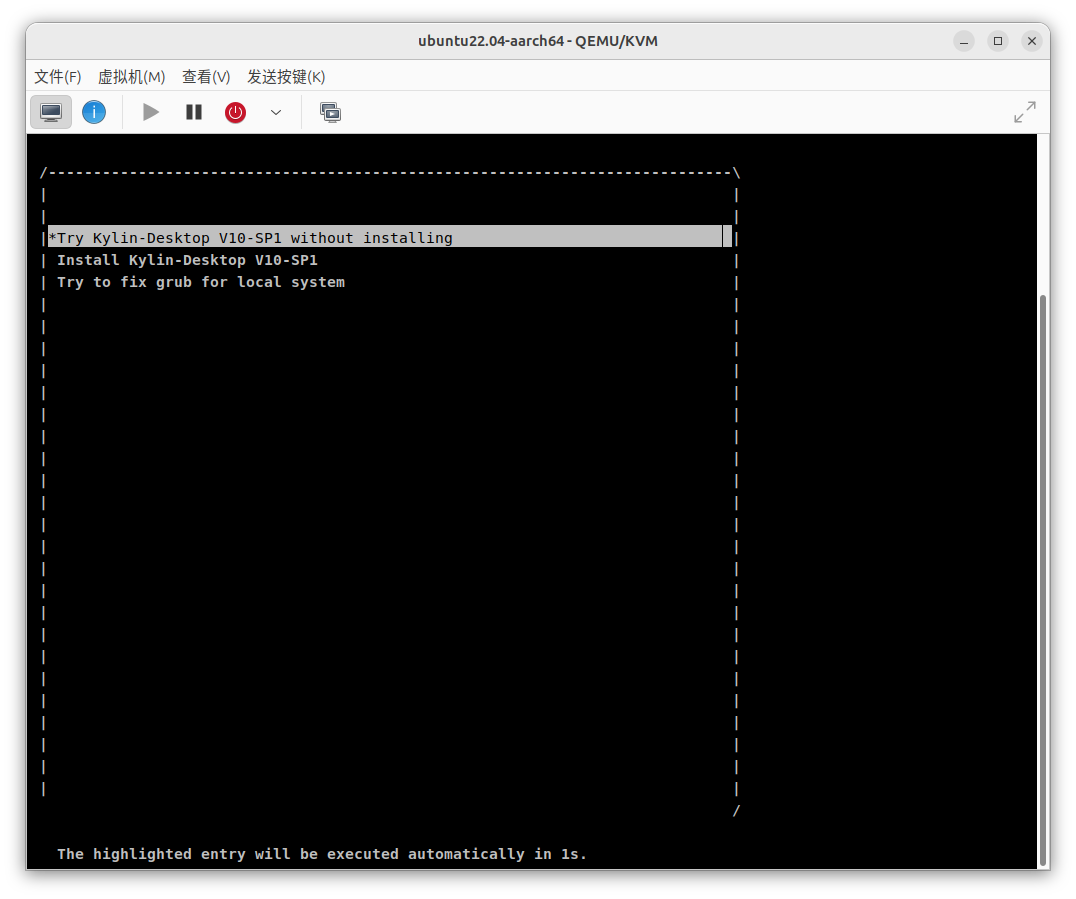Click the console vertical scrollbar
Viewport: 1076px width, 899px height.
point(1043,581)
